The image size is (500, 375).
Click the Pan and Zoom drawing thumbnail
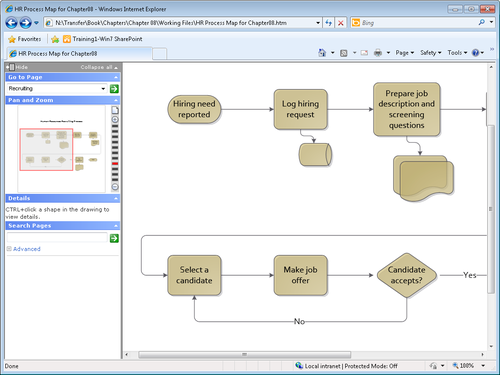tap(61, 149)
